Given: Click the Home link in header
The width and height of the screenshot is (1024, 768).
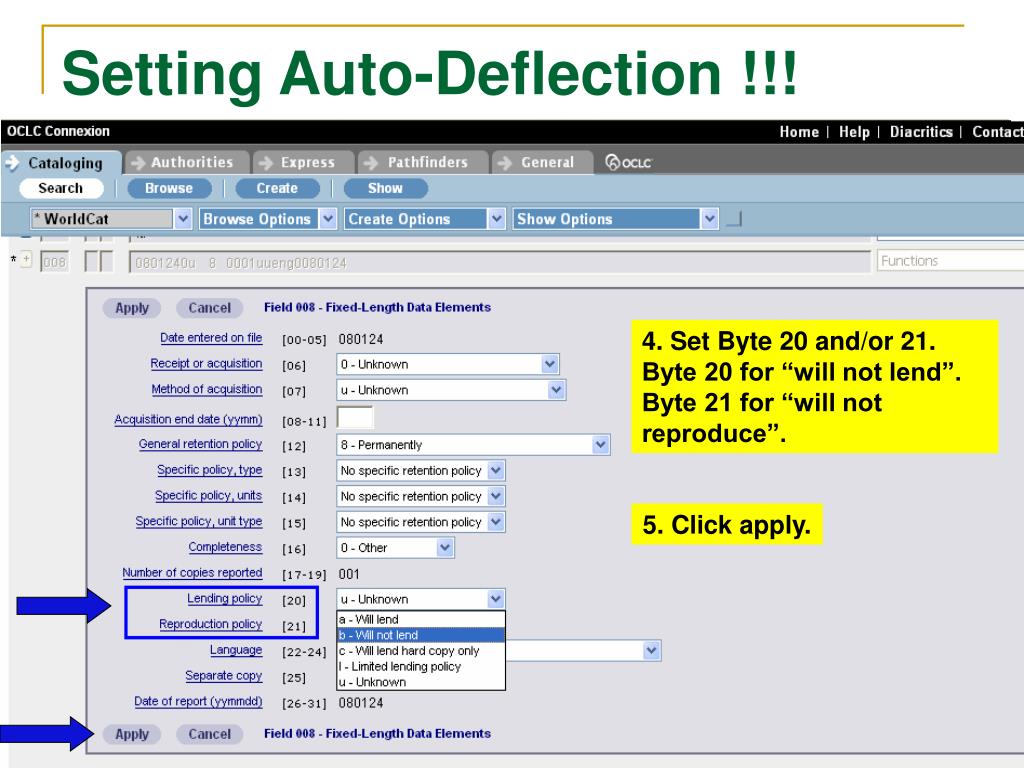Looking at the screenshot, I should pyautogui.click(x=799, y=132).
